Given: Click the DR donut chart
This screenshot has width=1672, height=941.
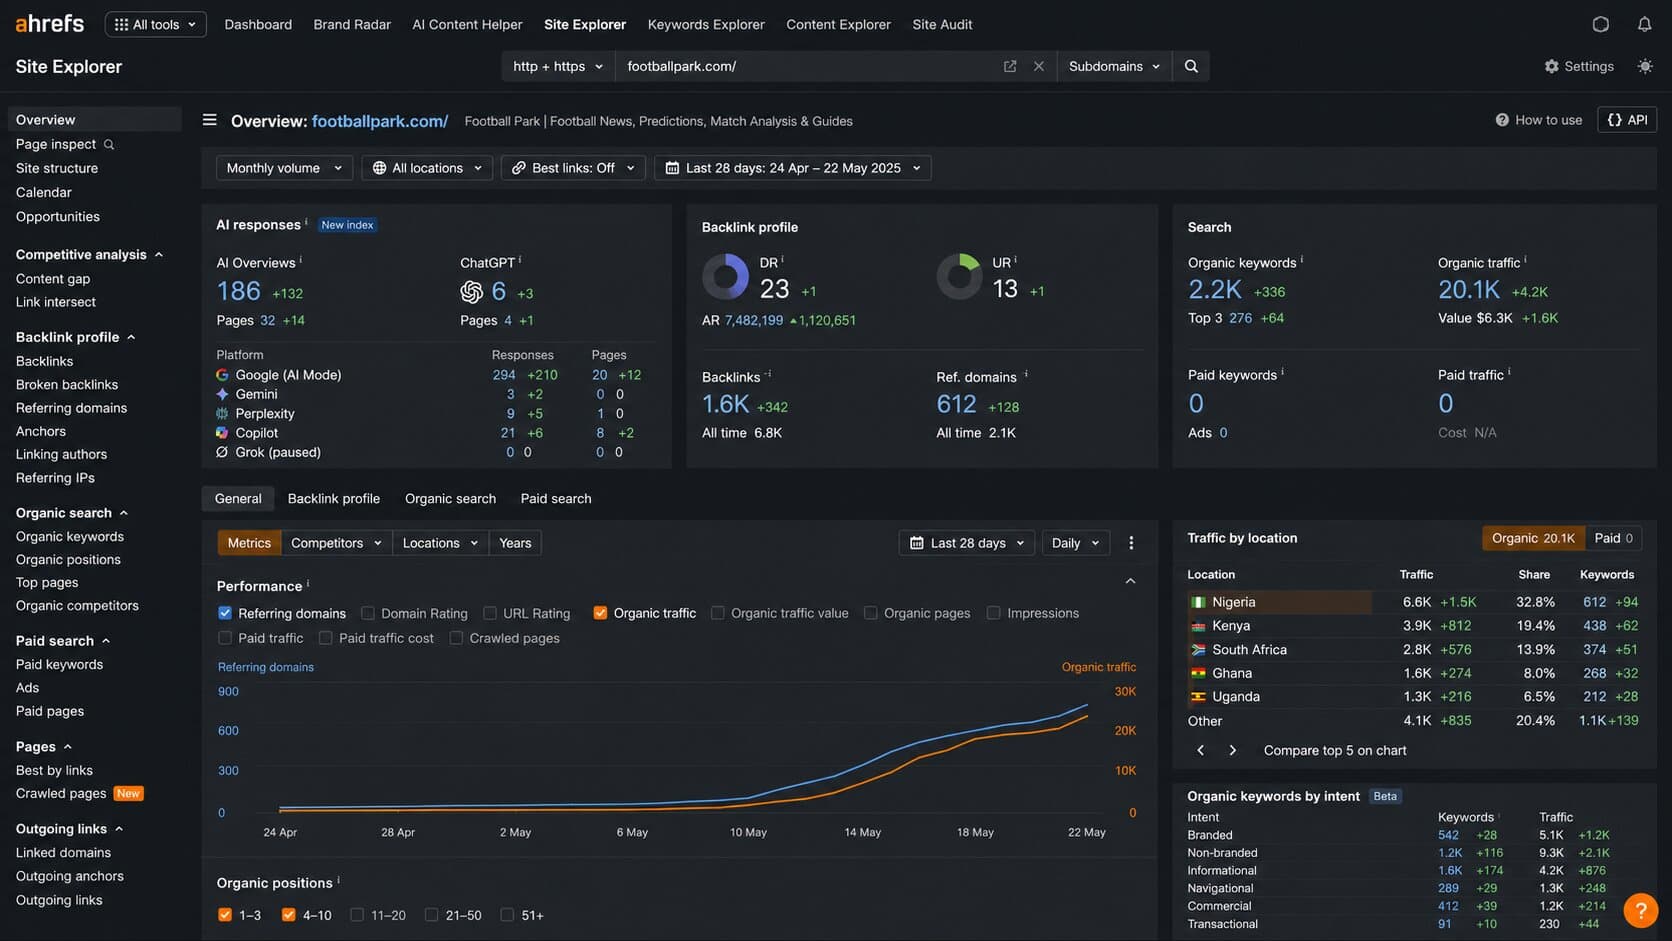Looking at the screenshot, I should 725,277.
